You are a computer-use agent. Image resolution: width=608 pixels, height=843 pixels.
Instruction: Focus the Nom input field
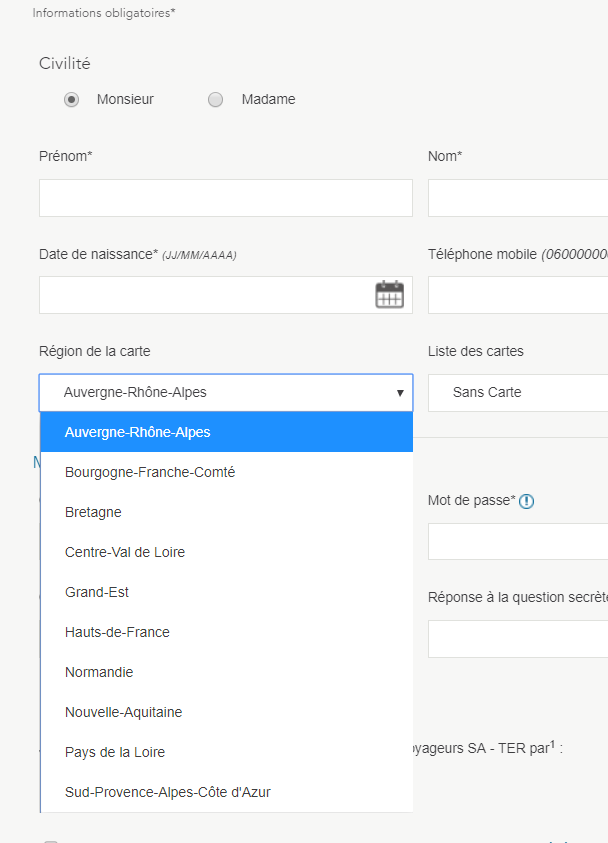click(x=518, y=198)
